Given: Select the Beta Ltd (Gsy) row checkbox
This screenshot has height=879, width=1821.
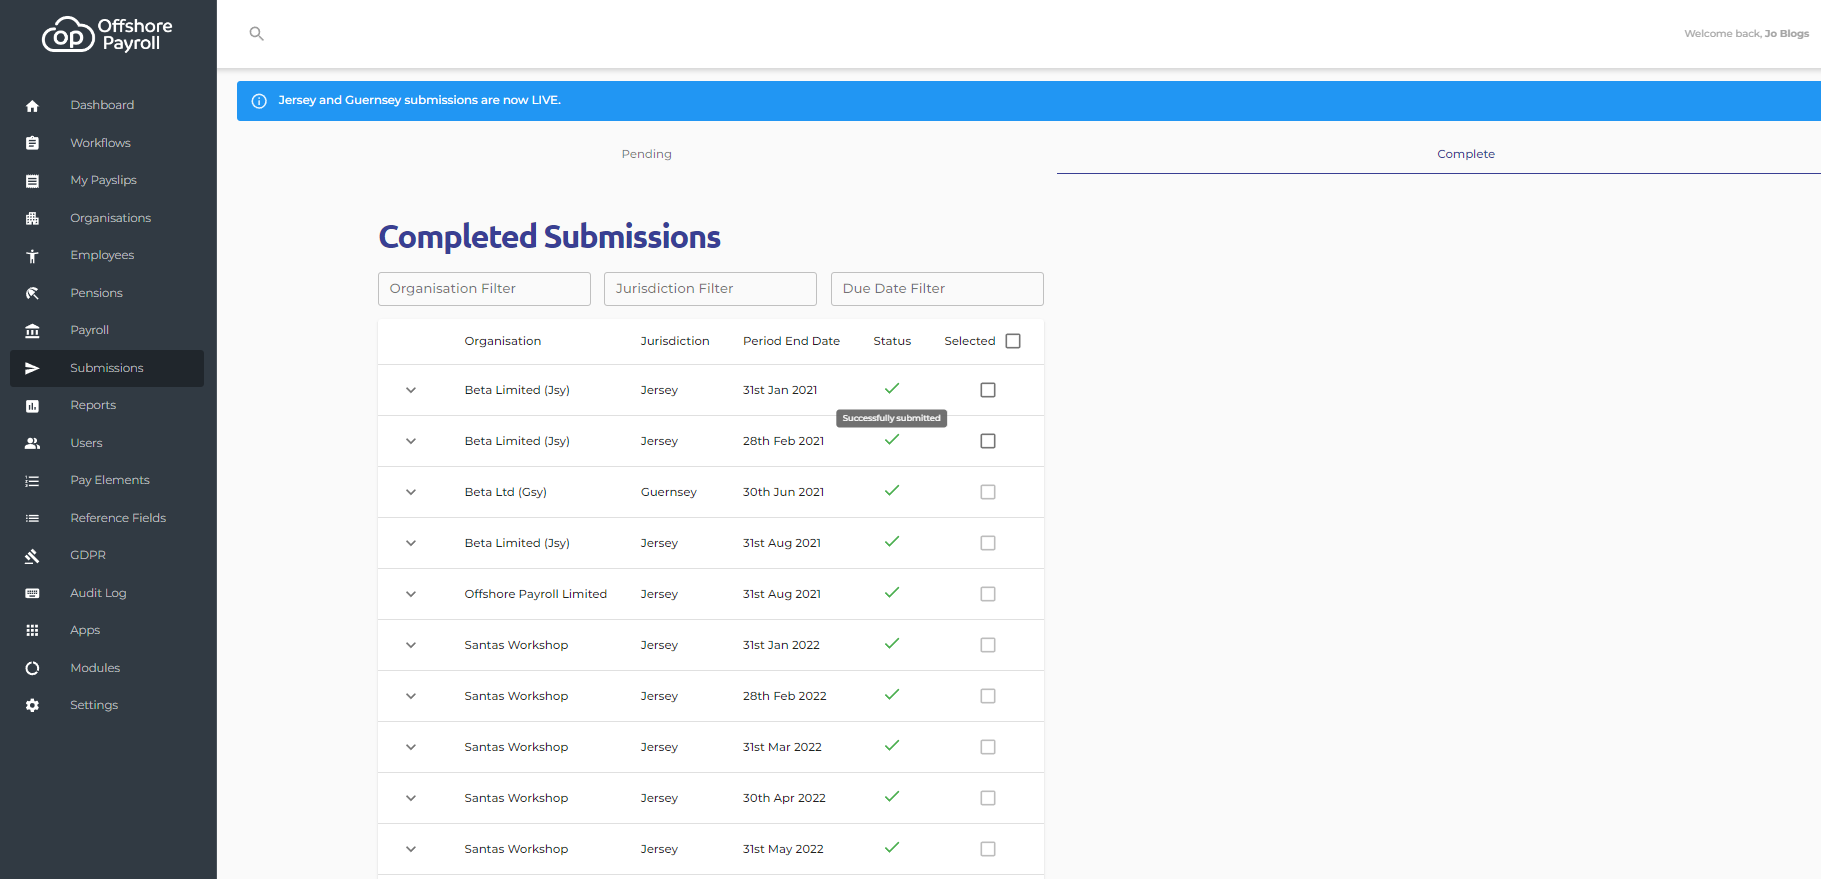Looking at the screenshot, I should tap(988, 492).
